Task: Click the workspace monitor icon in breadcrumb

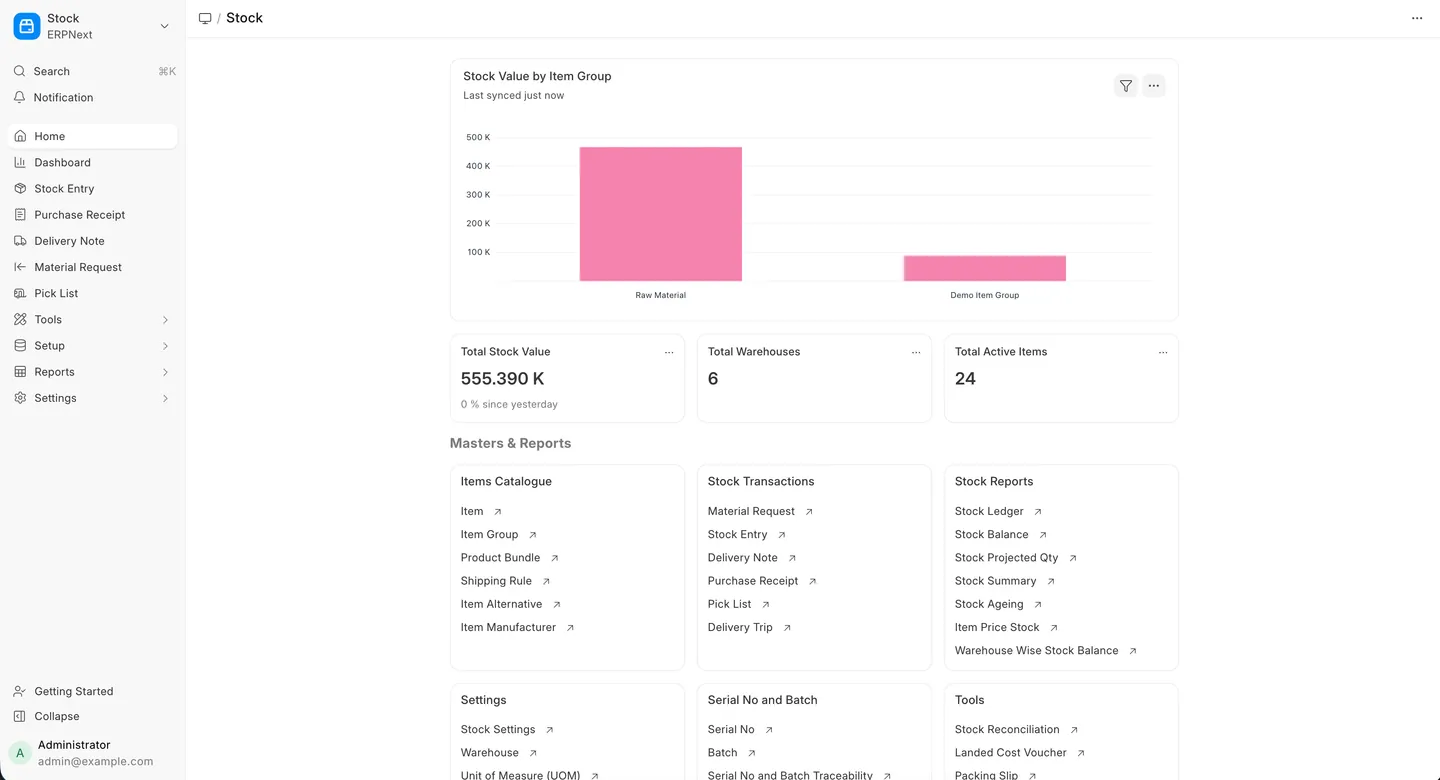Action: [x=205, y=18]
